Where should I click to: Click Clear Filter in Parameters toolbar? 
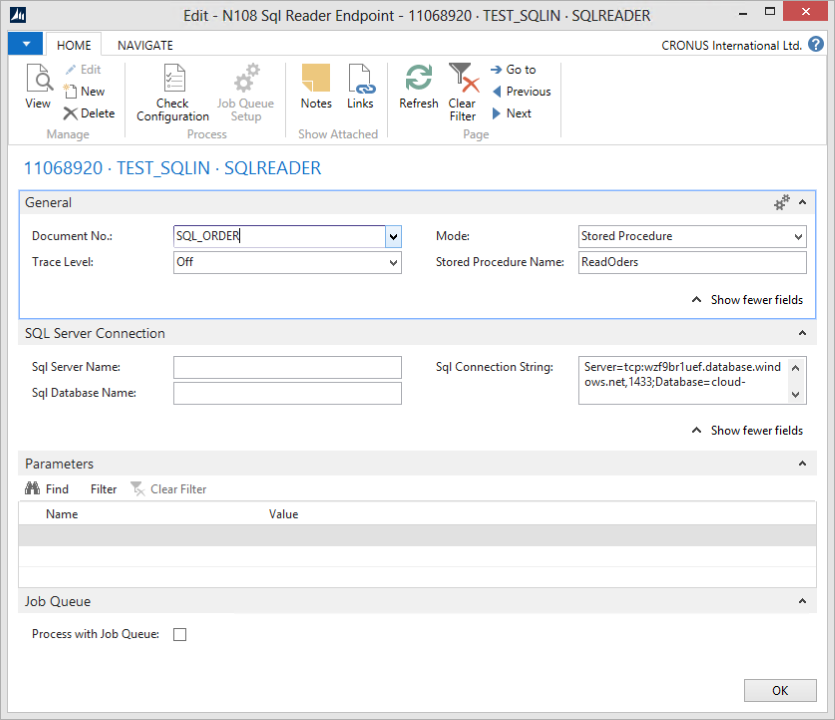pos(169,489)
